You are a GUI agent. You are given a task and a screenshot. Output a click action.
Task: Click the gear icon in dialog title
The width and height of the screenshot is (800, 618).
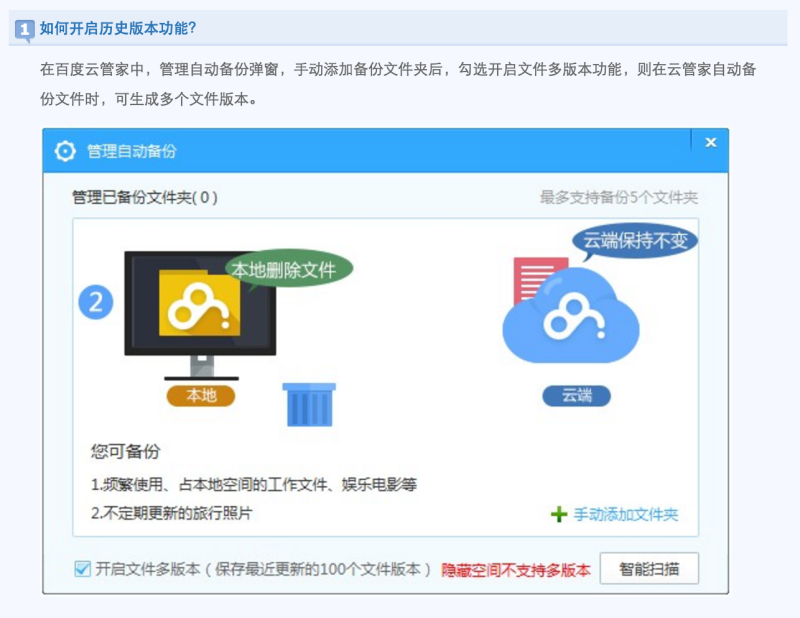[65, 151]
